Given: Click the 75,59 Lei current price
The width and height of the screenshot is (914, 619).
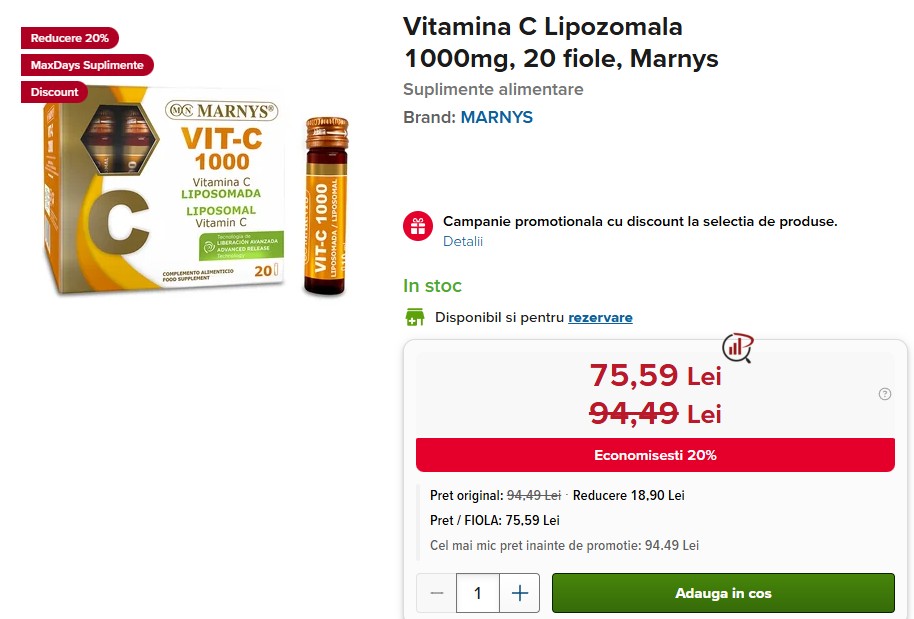Looking at the screenshot, I should tap(656, 375).
